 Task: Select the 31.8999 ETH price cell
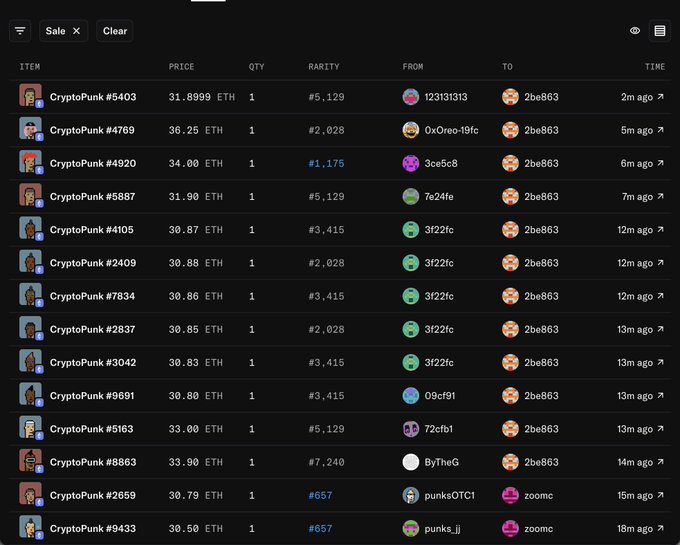click(202, 97)
